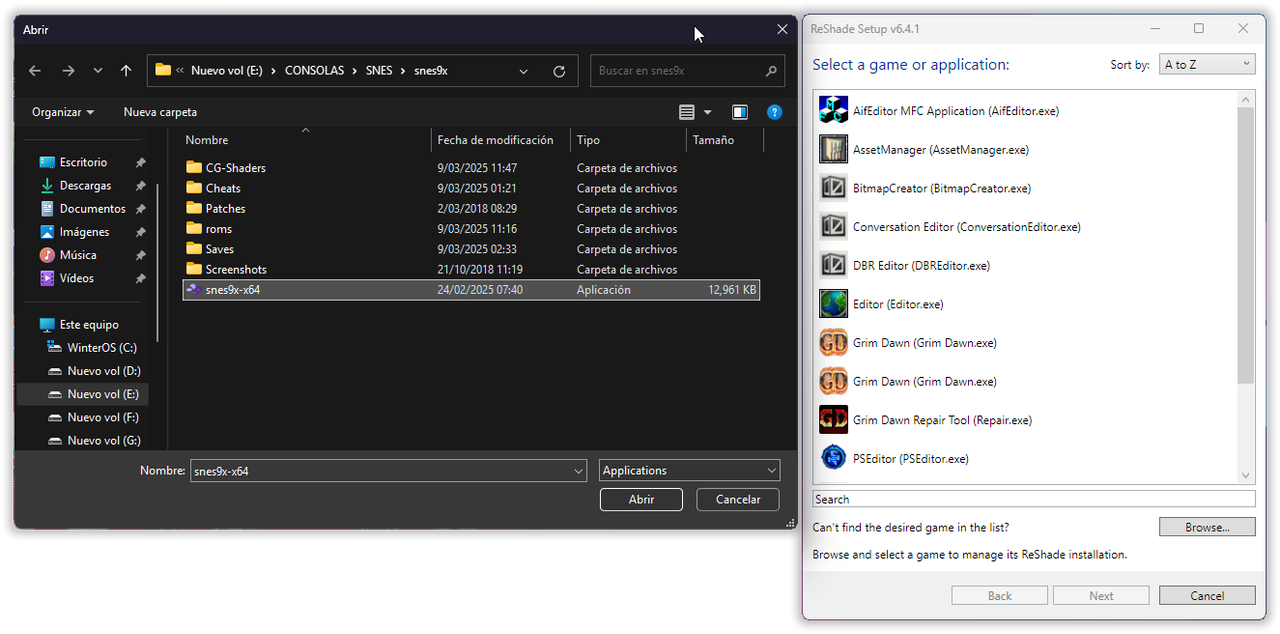Select Editor (Editor.exe) globe icon

833,304
